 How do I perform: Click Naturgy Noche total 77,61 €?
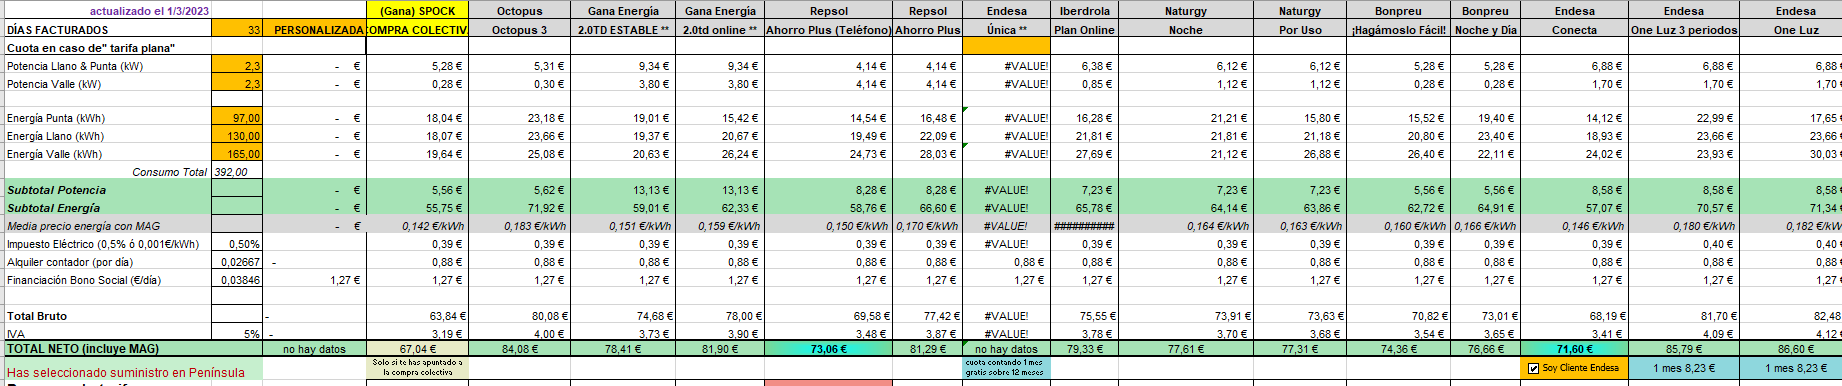[1186, 349]
